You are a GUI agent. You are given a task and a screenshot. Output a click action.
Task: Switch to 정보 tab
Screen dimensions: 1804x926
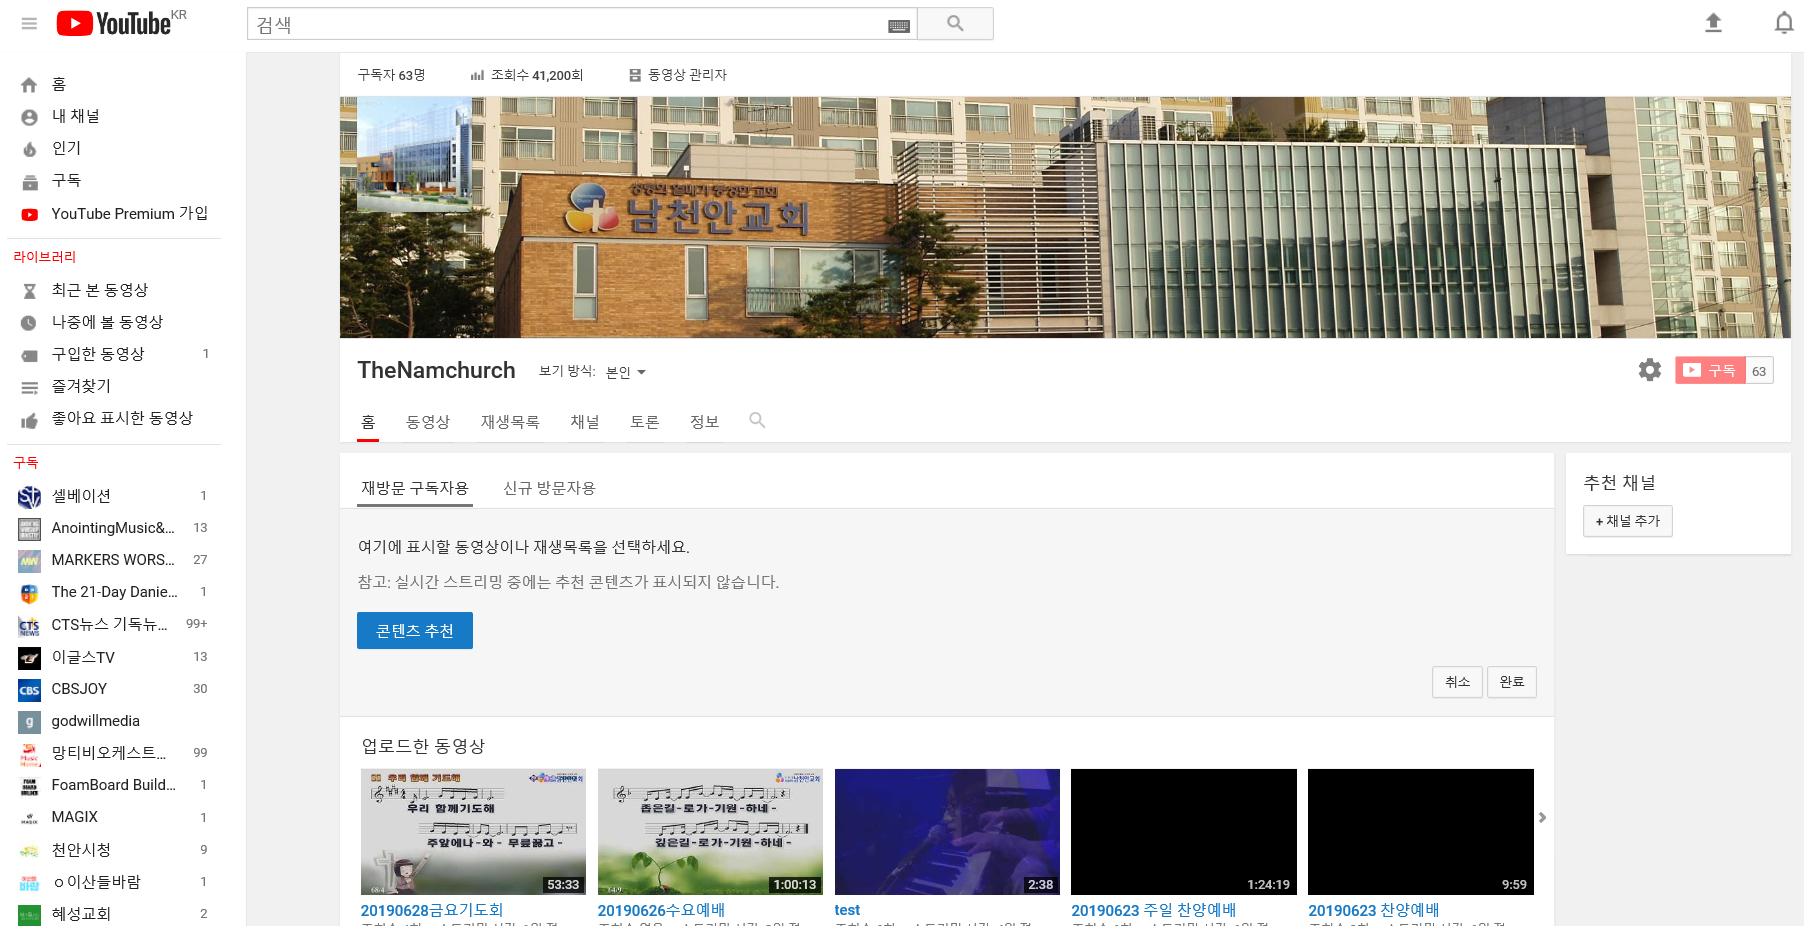pyautogui.click(x=705, y=422)
